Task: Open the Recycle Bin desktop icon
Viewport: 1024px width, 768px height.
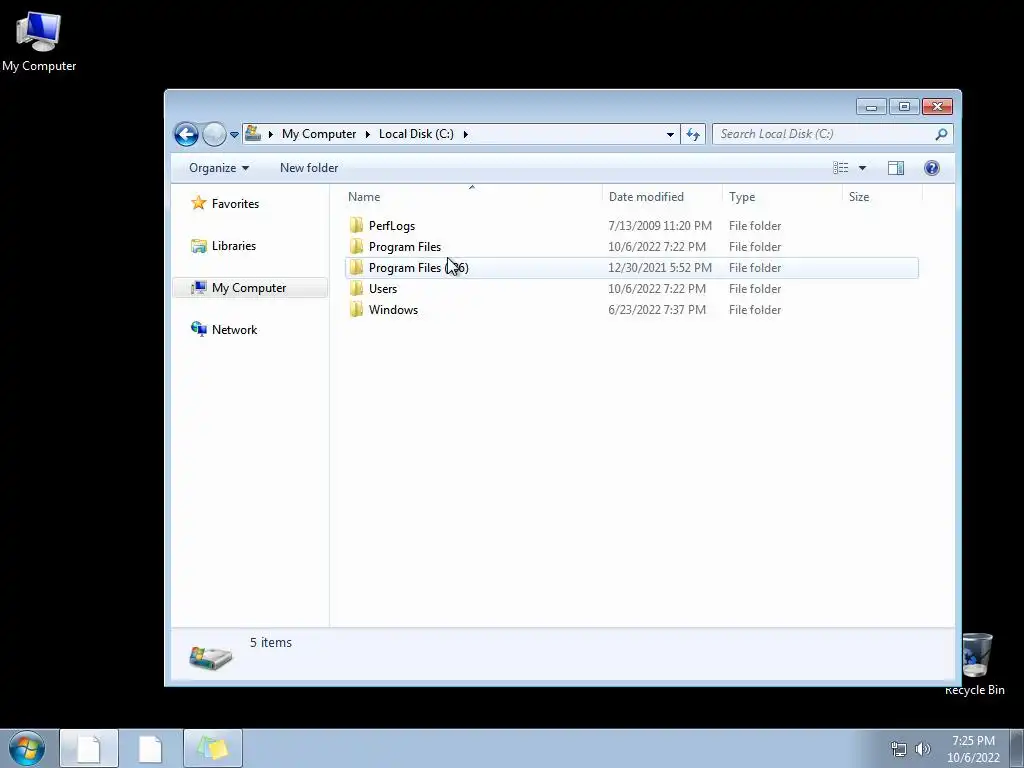Action: tap(976, 664)
